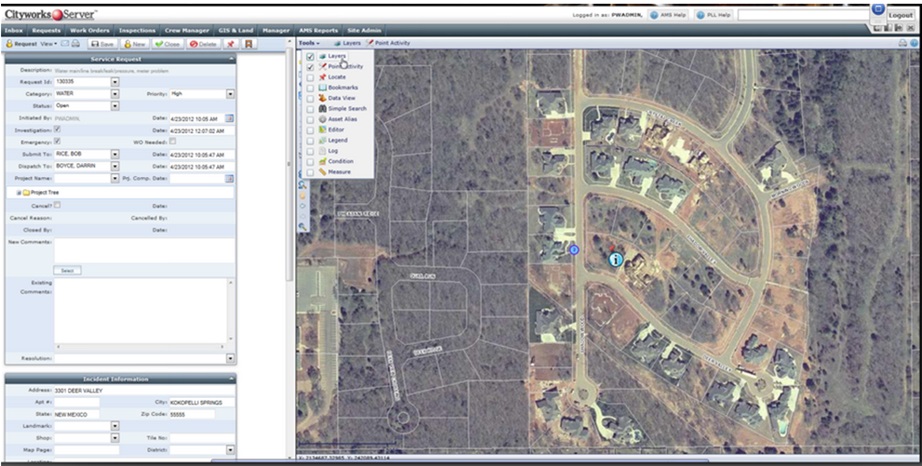Enable the Bookmarks tool checkbox

point(310,88)
